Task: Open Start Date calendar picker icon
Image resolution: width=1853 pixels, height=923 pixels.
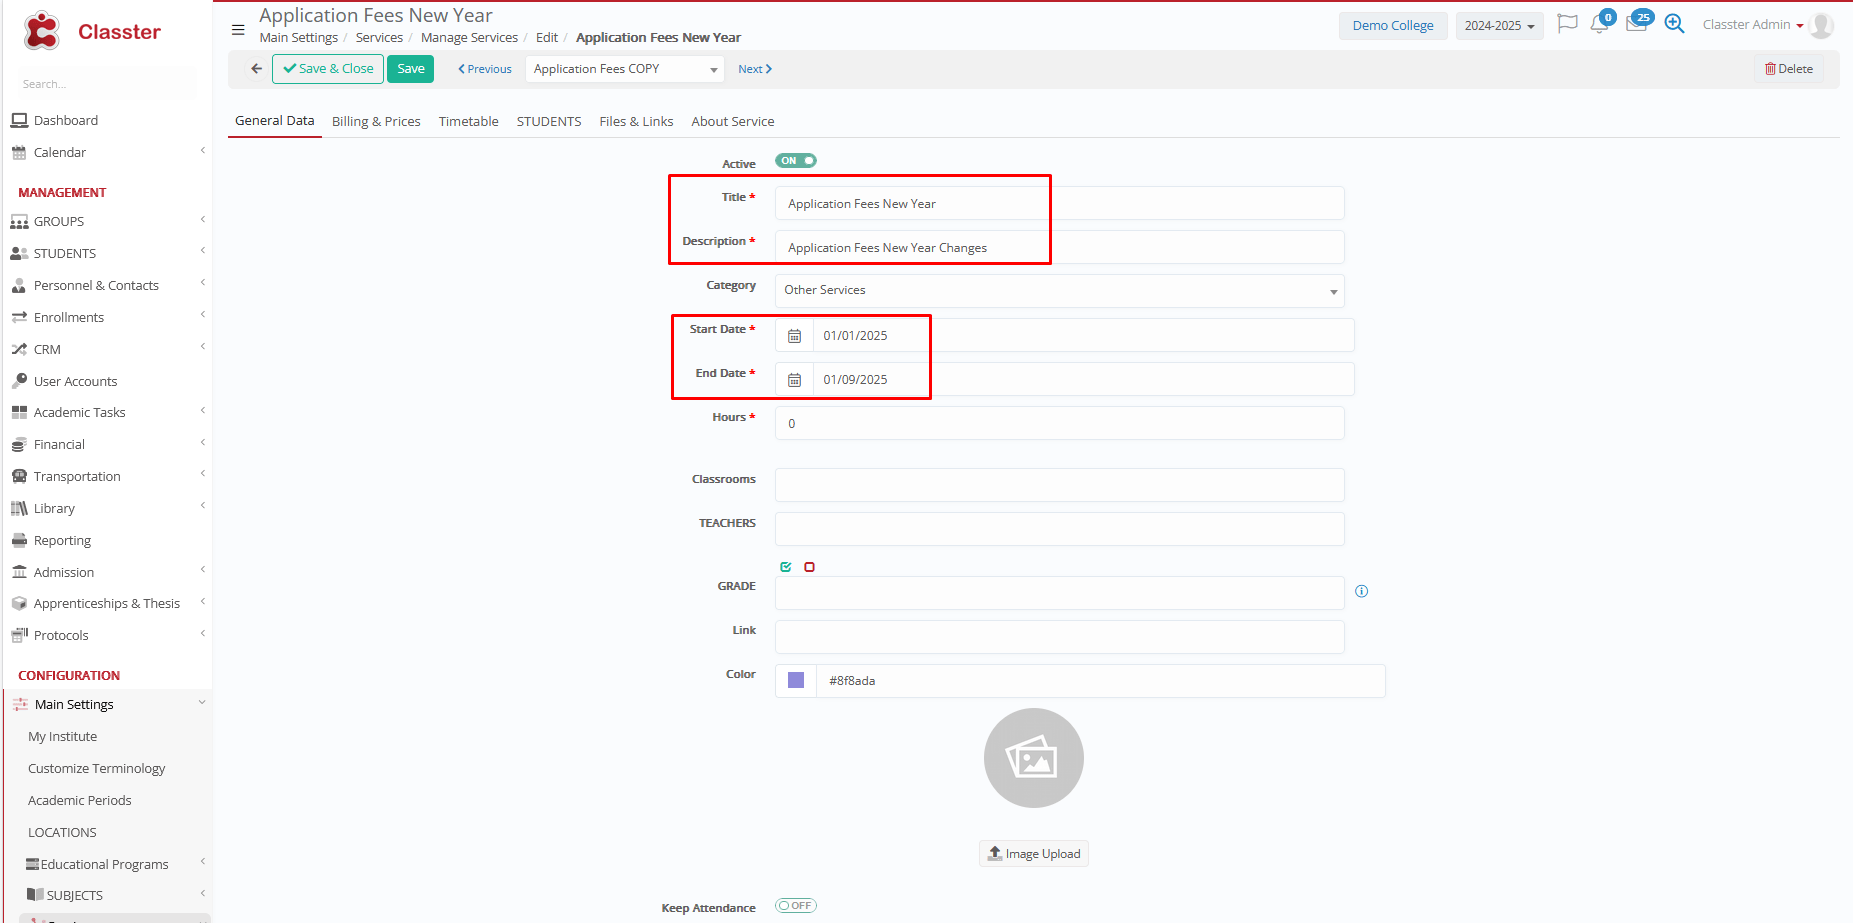Action: [794, 336]
